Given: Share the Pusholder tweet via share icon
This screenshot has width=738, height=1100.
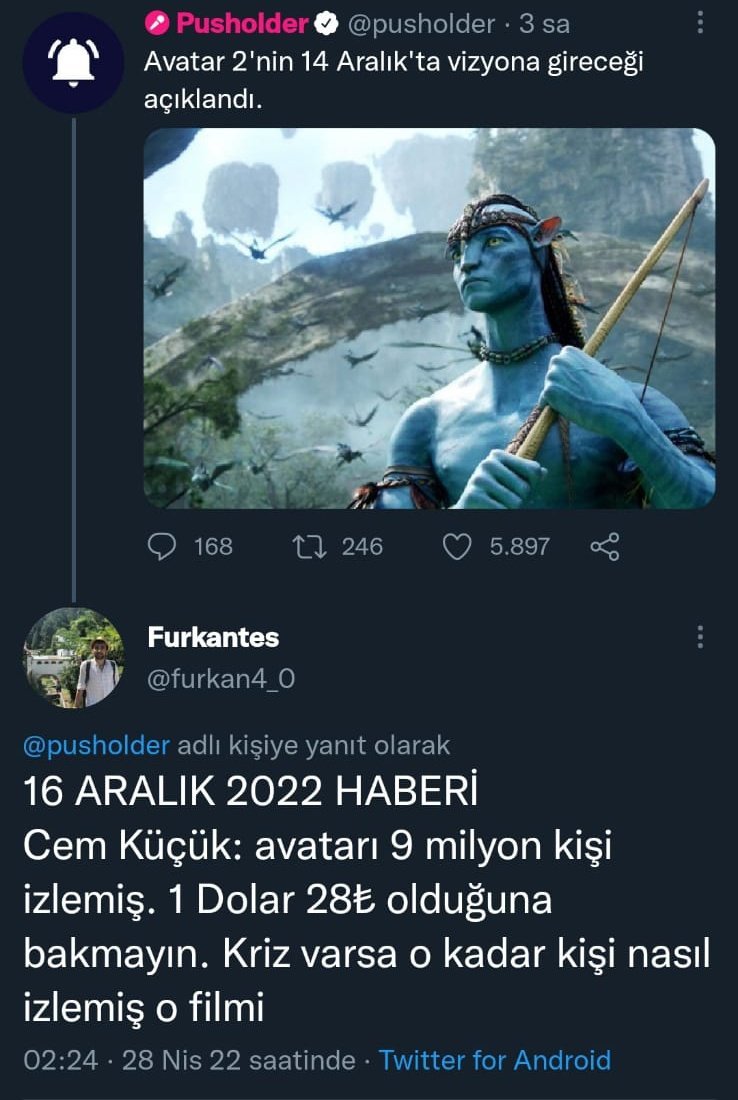Looking at the screenshot, I should (x=605, y=546).
